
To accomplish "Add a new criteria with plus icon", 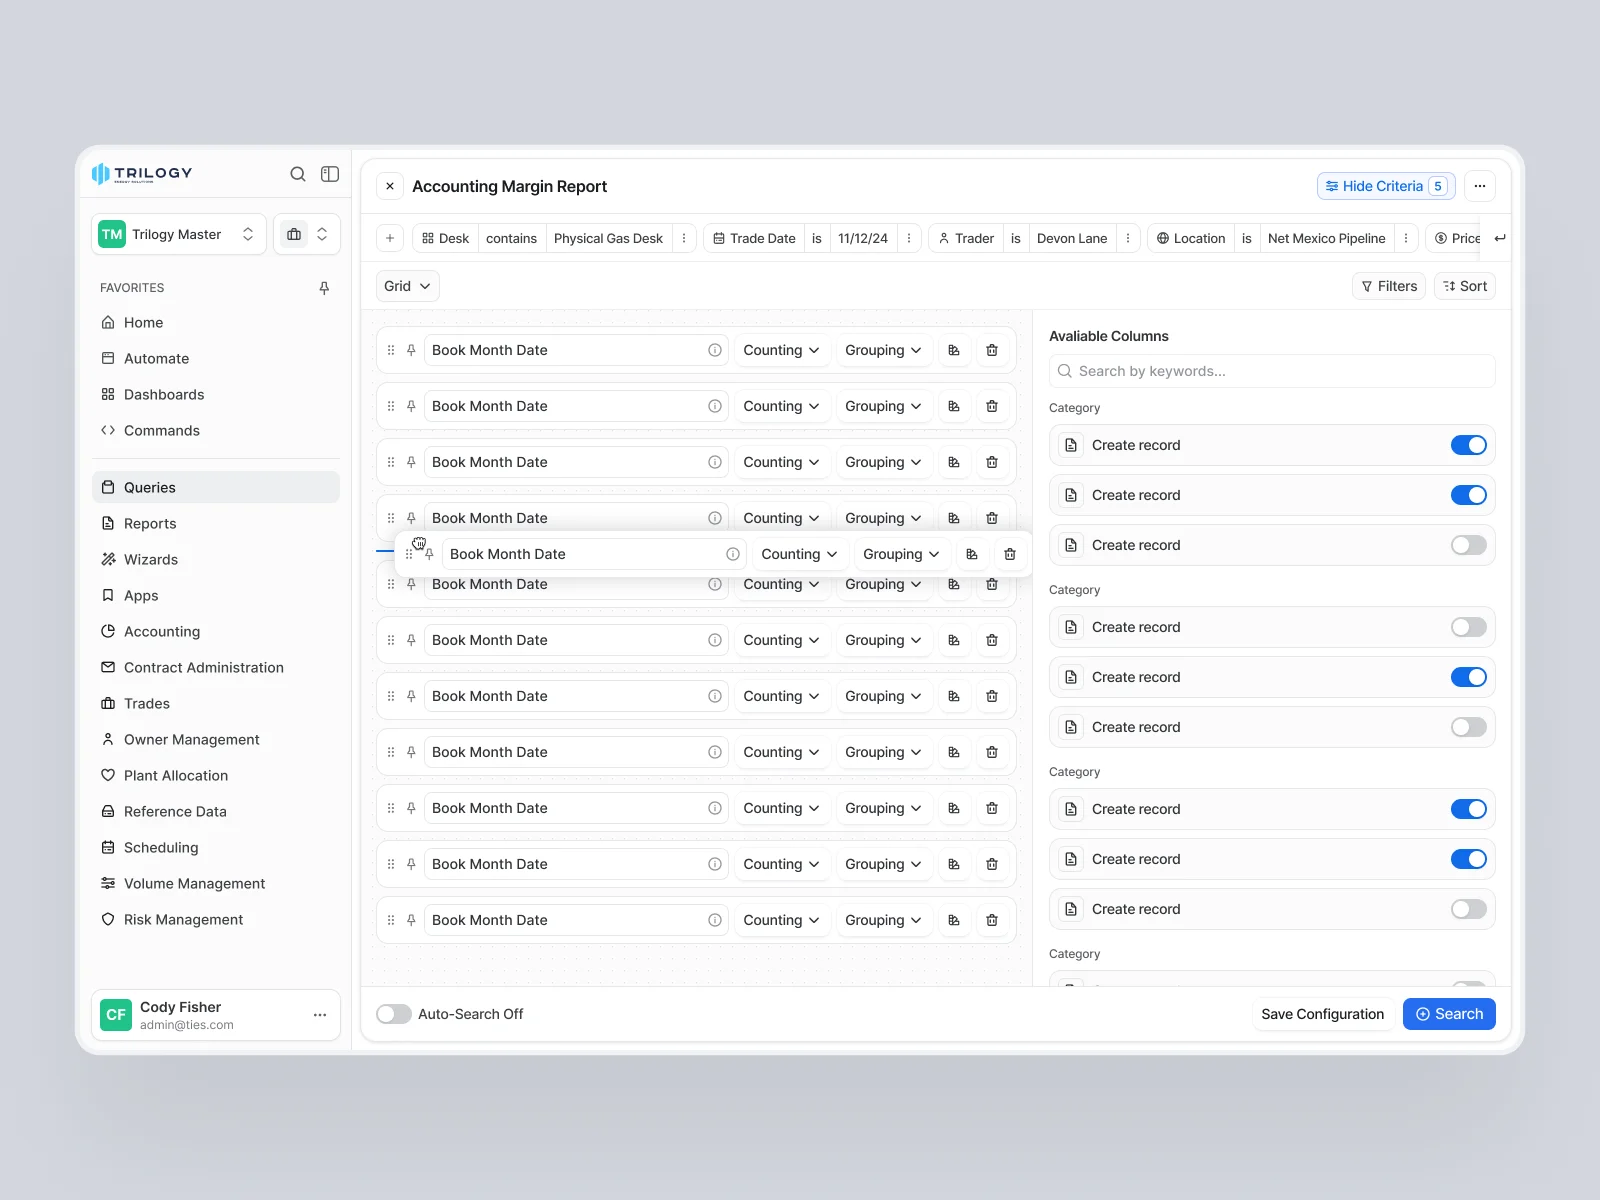I will click(x=390, y=238).
